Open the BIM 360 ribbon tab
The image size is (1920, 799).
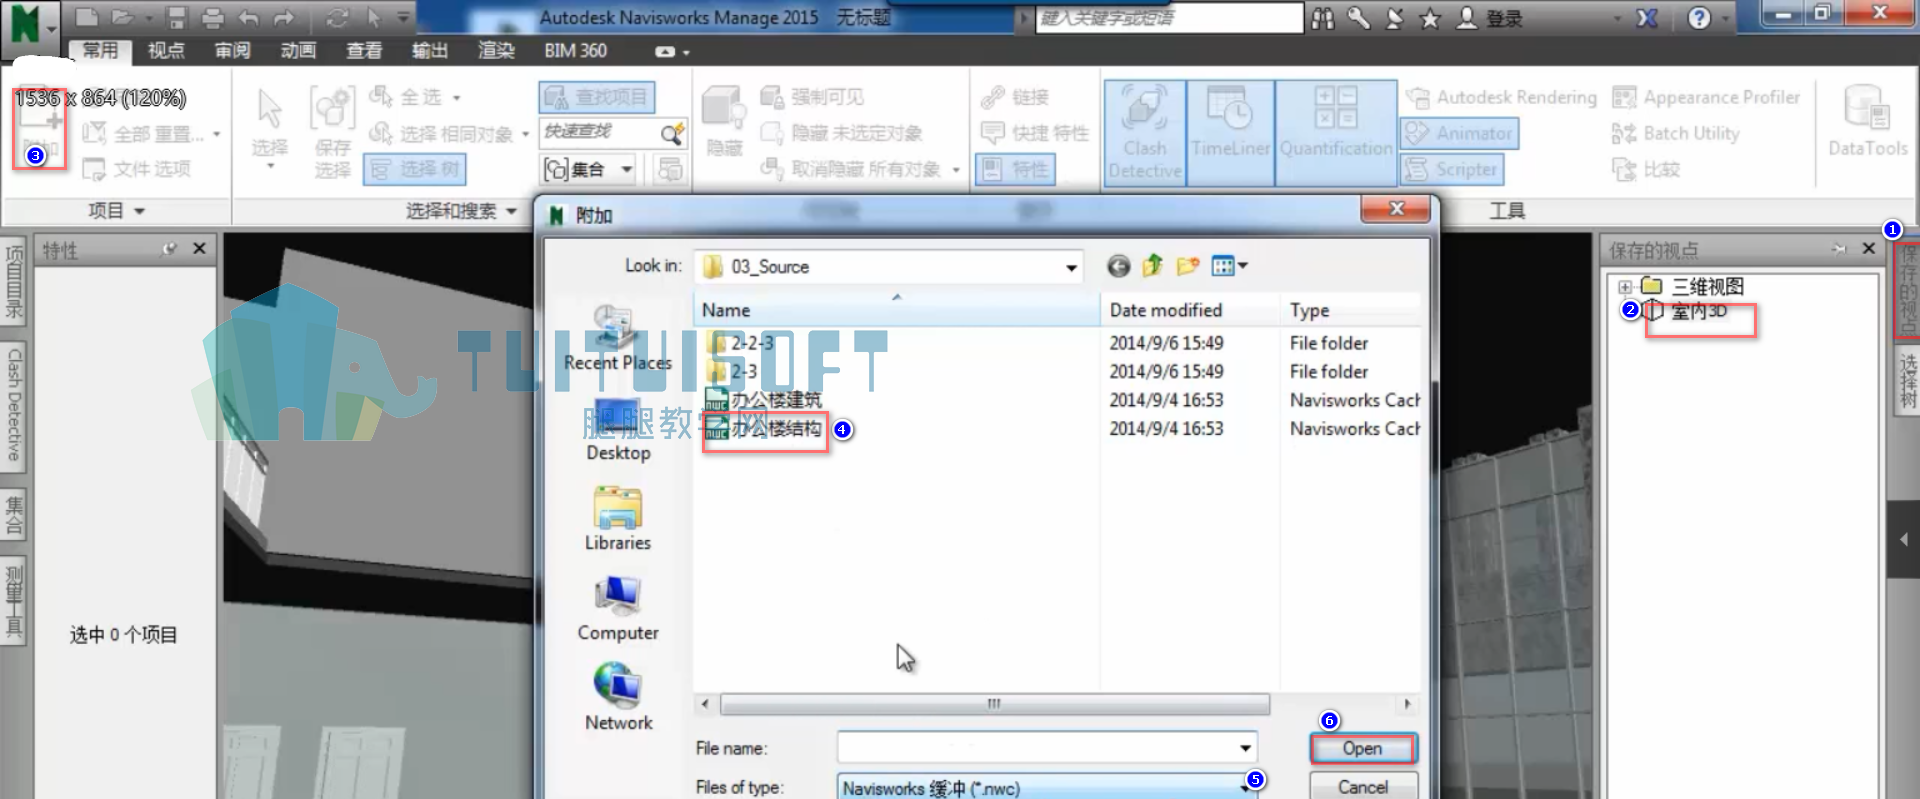pyautogui.click(x=575, y=50)
